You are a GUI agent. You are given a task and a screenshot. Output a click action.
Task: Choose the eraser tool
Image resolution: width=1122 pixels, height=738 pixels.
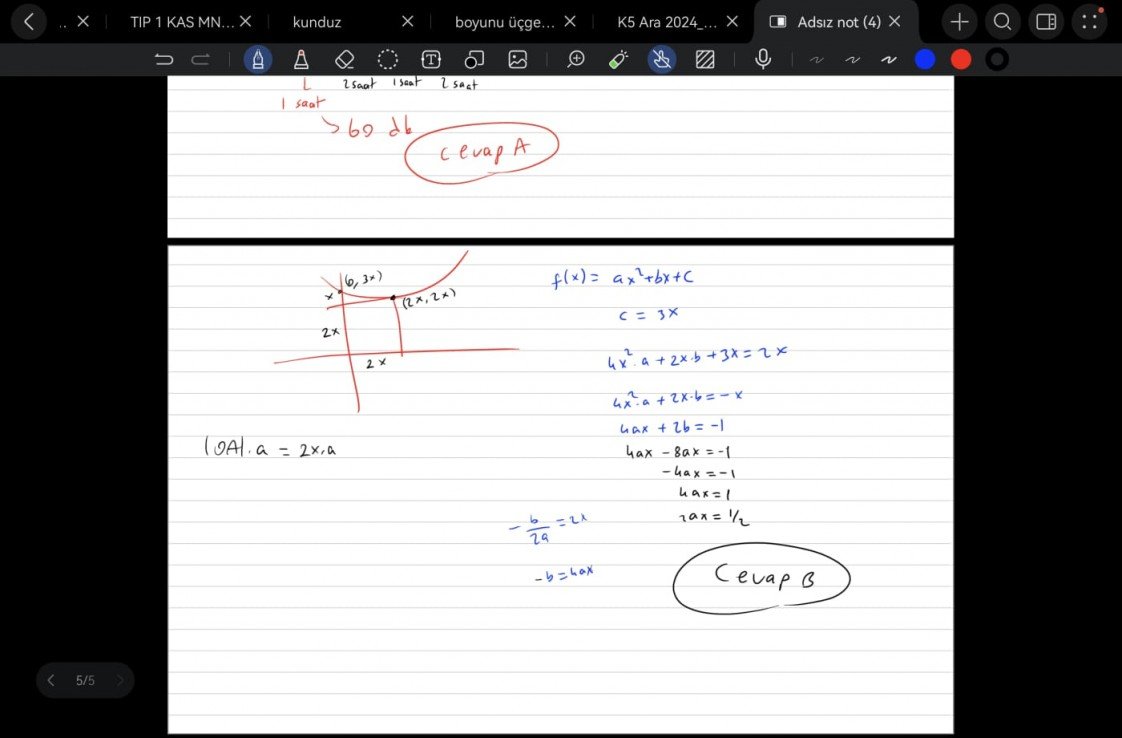(344, 60)
